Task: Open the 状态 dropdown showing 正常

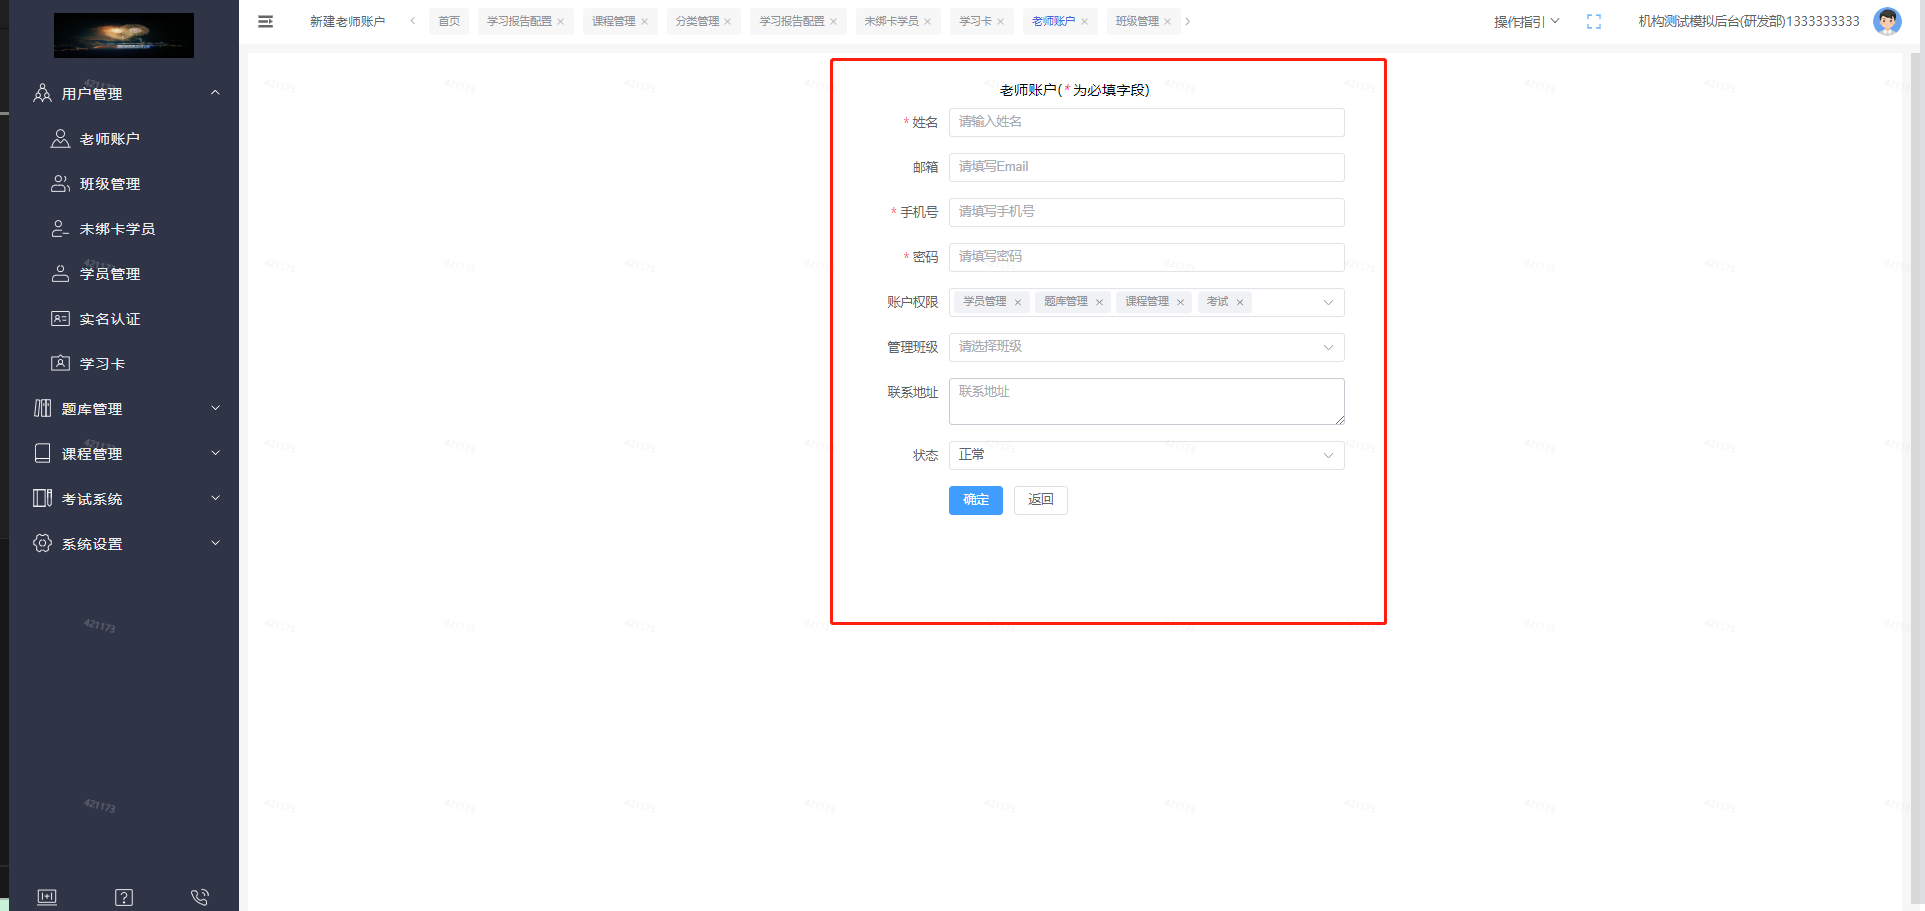Action: (x=1146, y=455)
